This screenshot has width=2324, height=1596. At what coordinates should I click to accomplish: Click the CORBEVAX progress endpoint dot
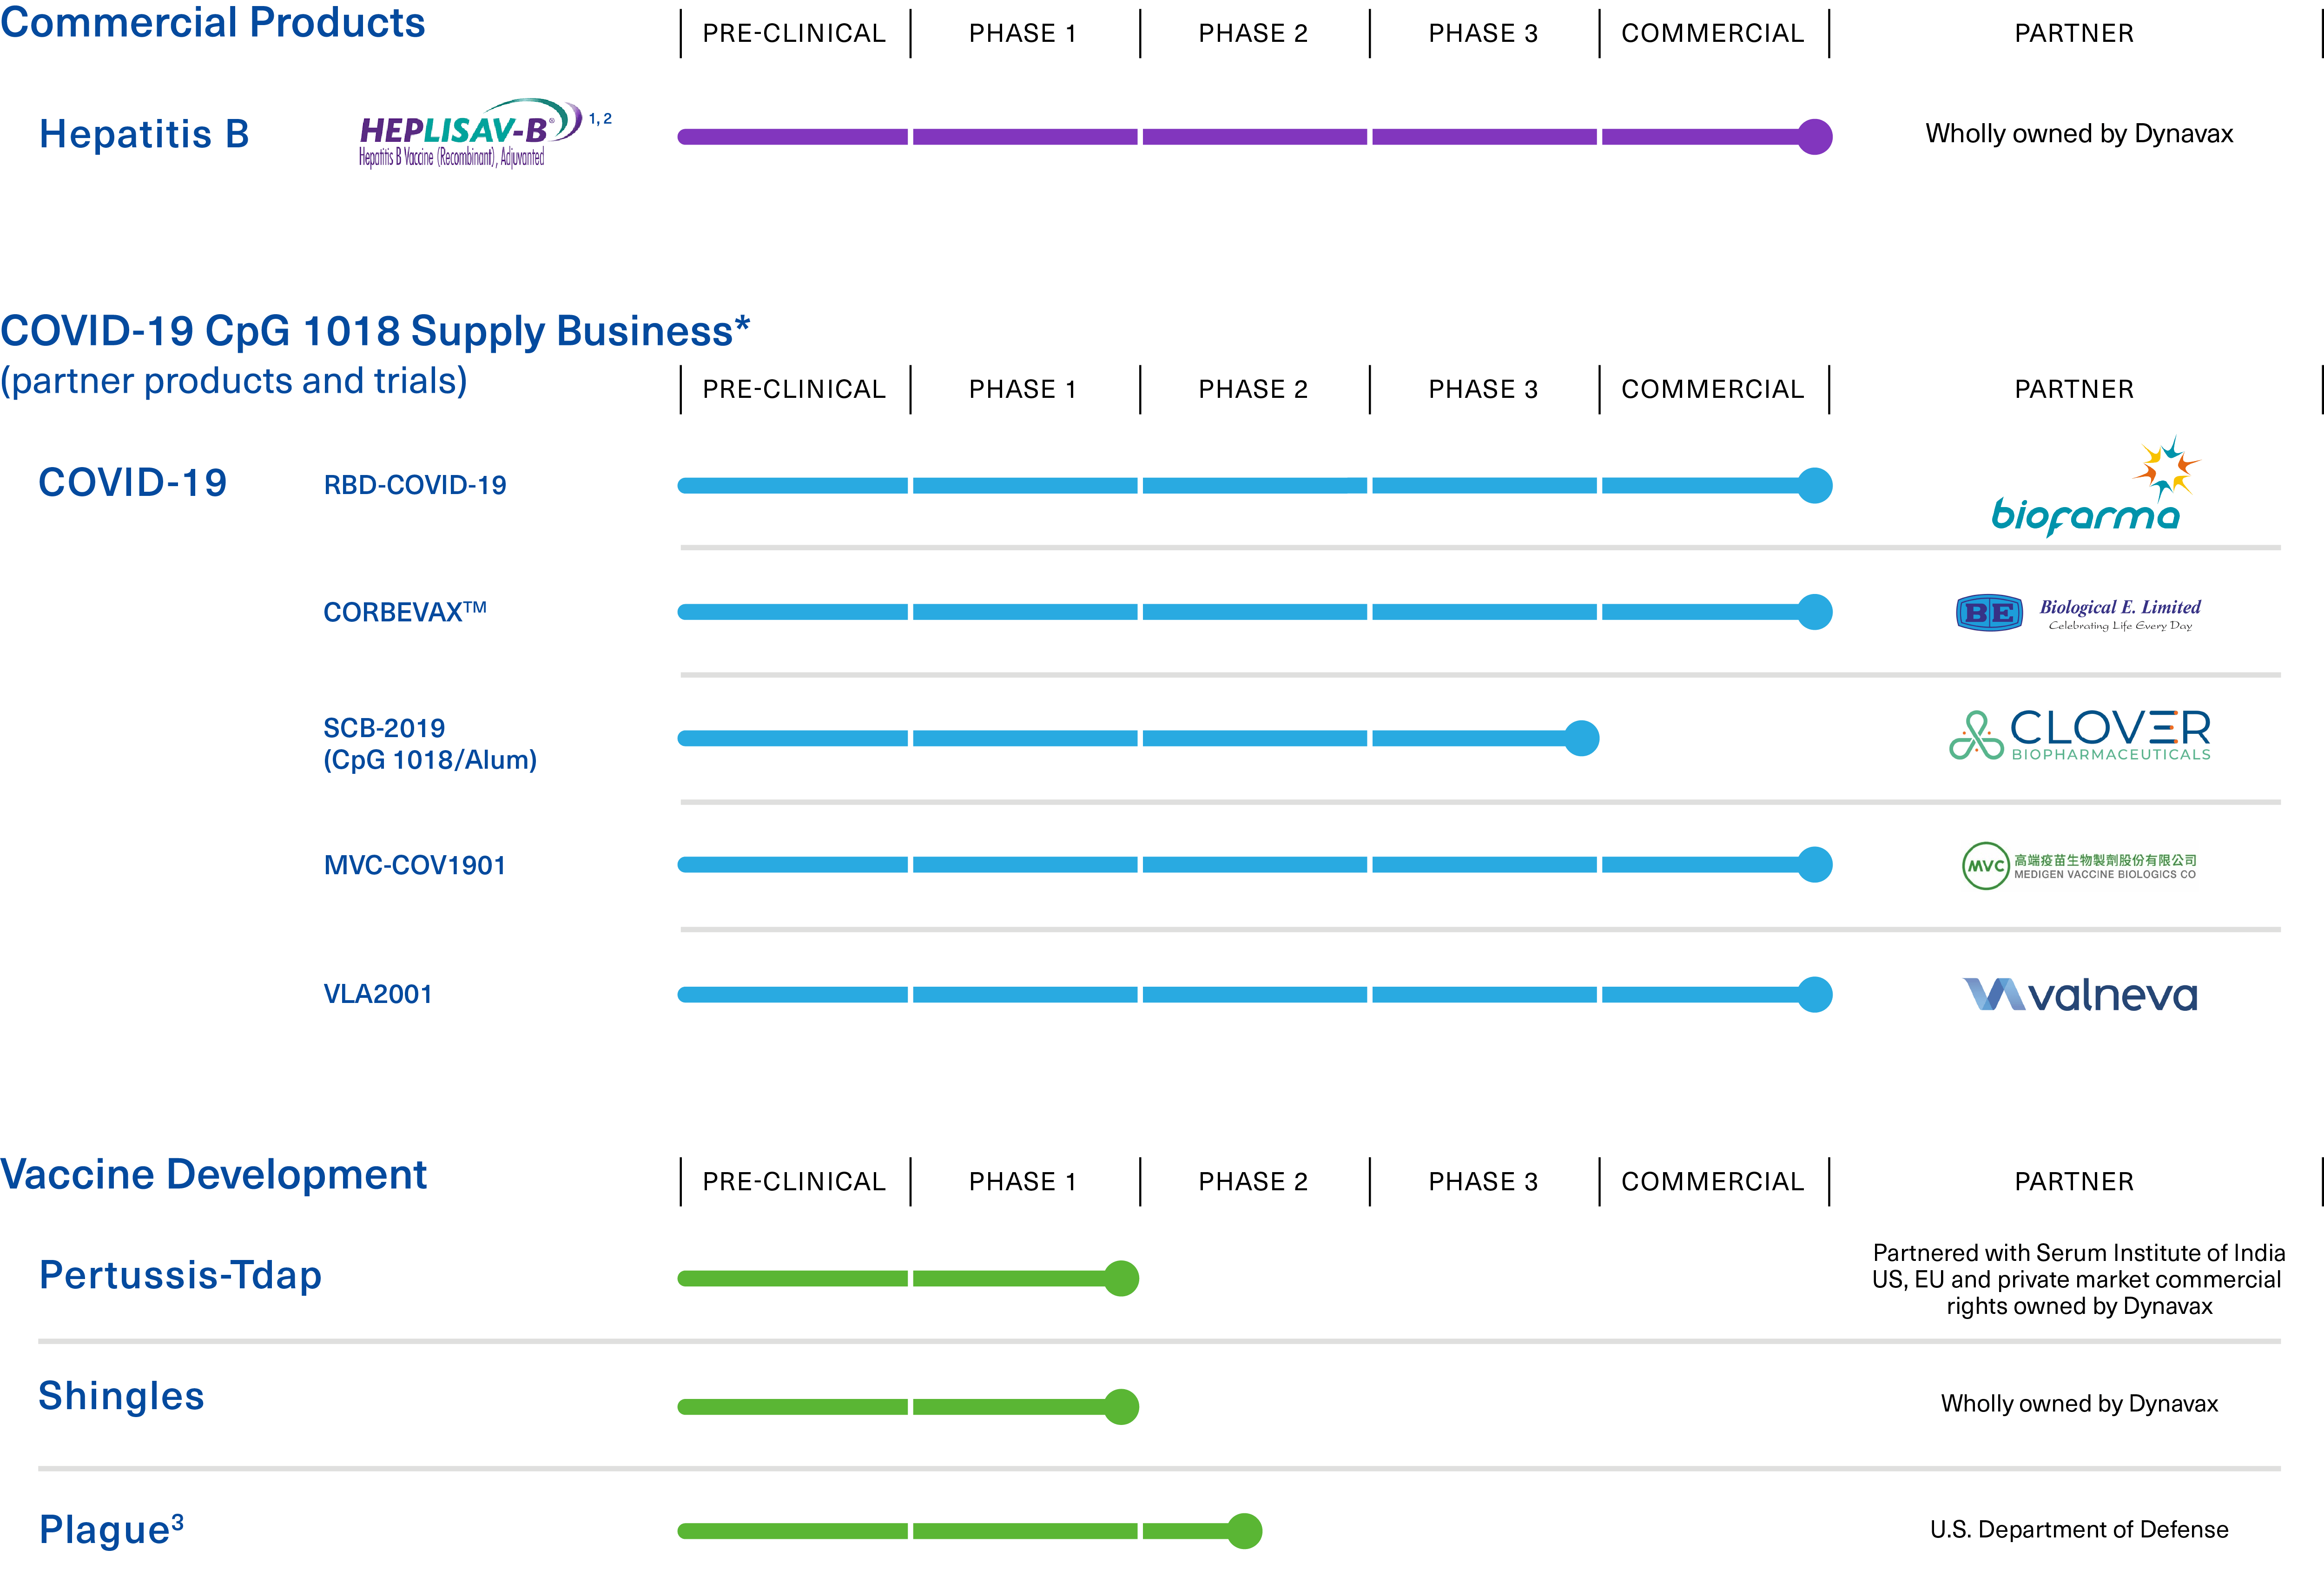[x=1814, y=612]
